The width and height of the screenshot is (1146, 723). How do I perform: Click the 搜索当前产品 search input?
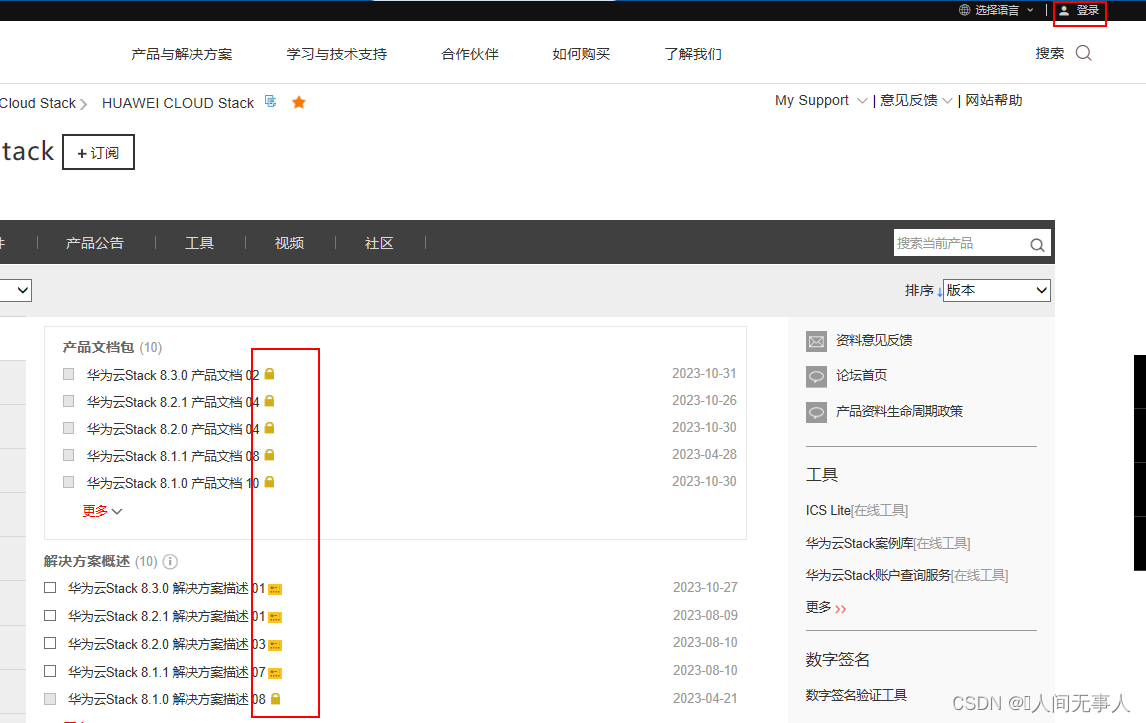(x=960, y=243)
